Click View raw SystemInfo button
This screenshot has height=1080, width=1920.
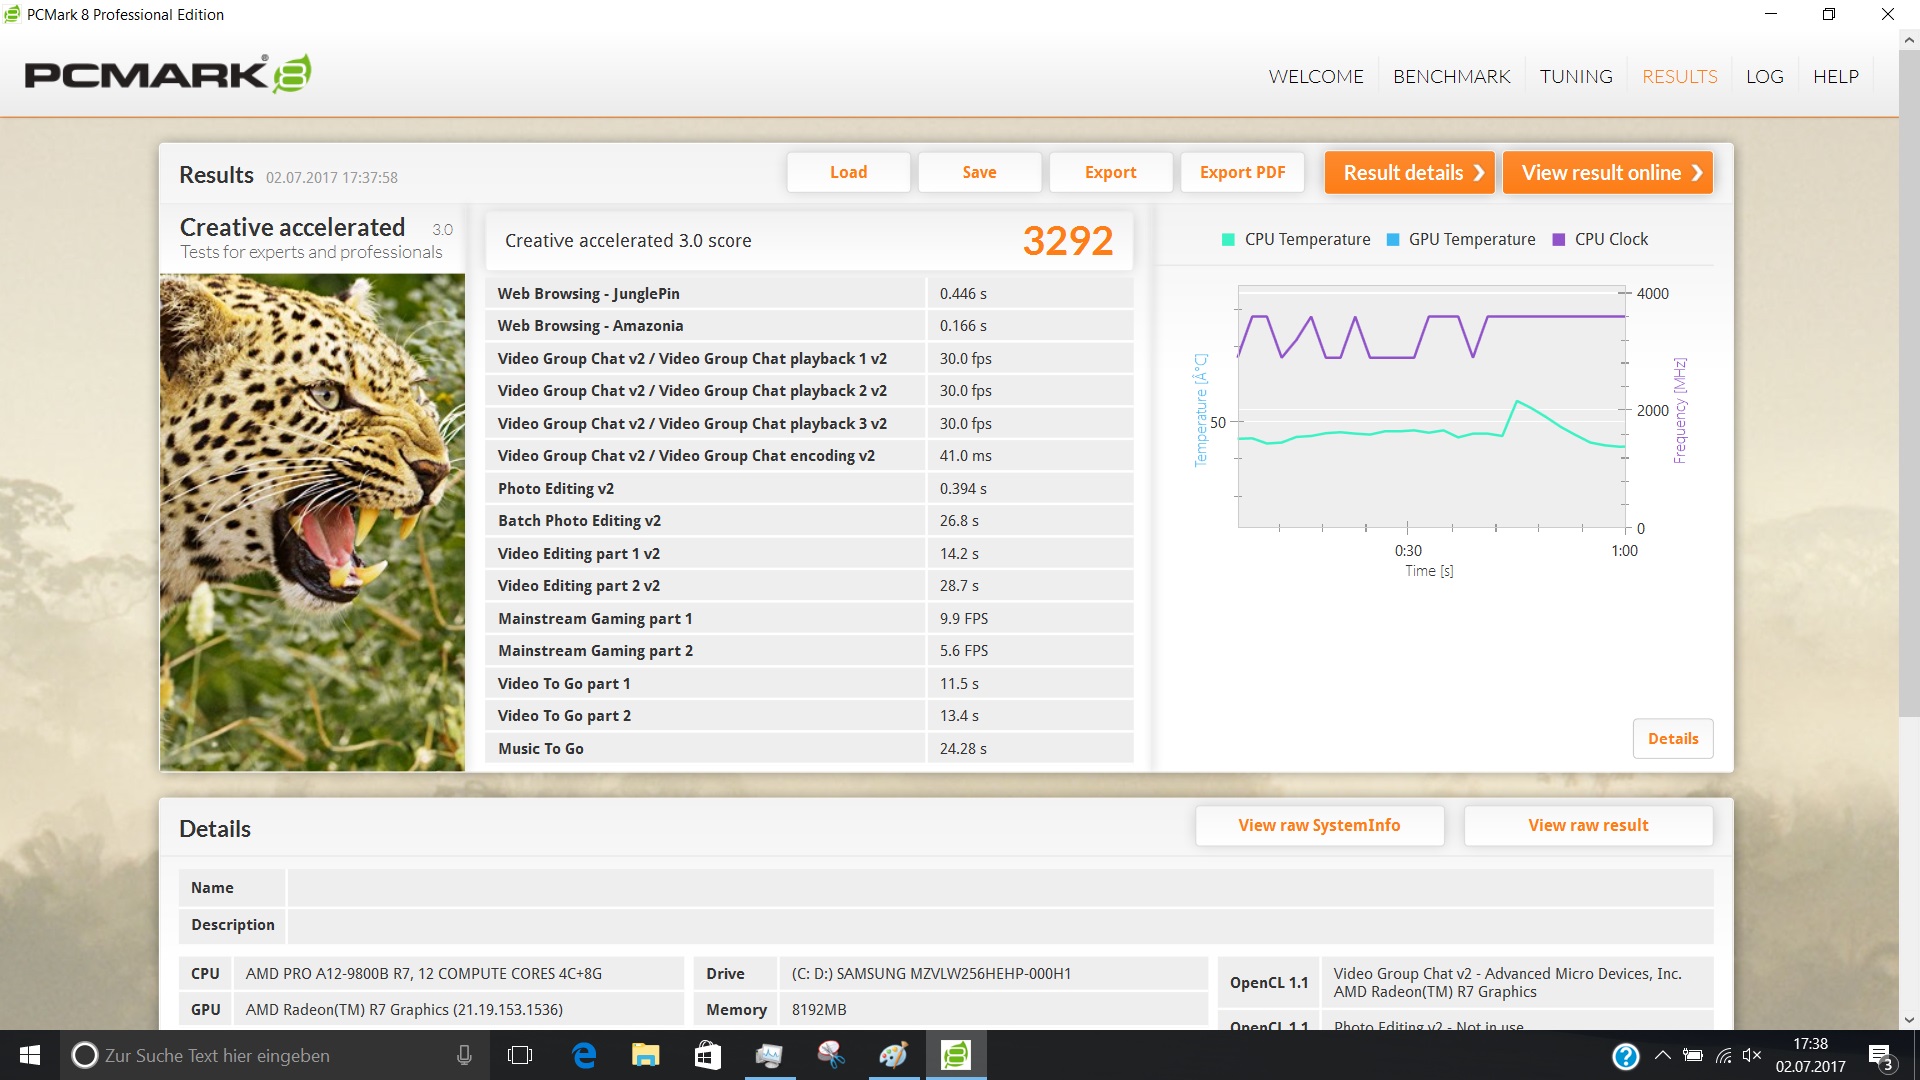click(1319, 825)
